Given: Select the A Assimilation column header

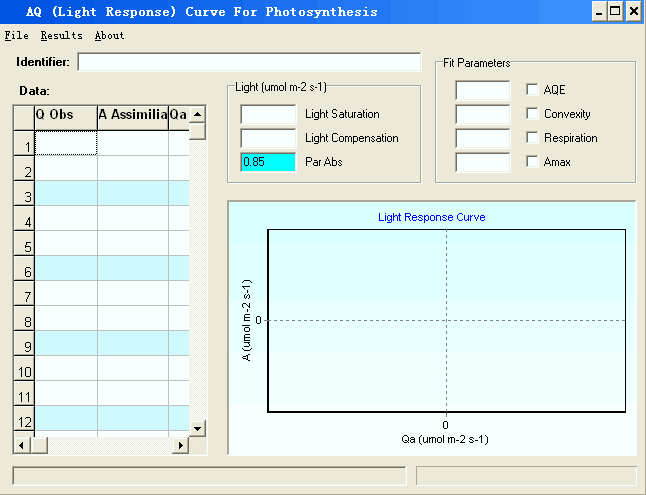Looking at the screenshot, I should [132, 116].
